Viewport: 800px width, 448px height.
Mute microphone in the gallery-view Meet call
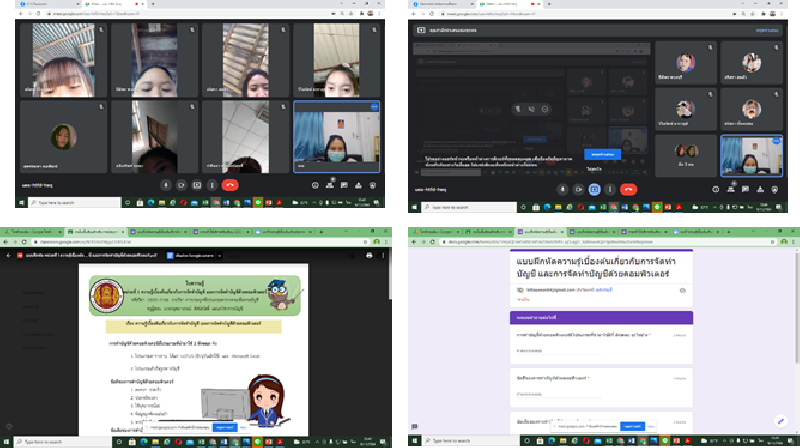pyautogui.click(x=164, y=185)
